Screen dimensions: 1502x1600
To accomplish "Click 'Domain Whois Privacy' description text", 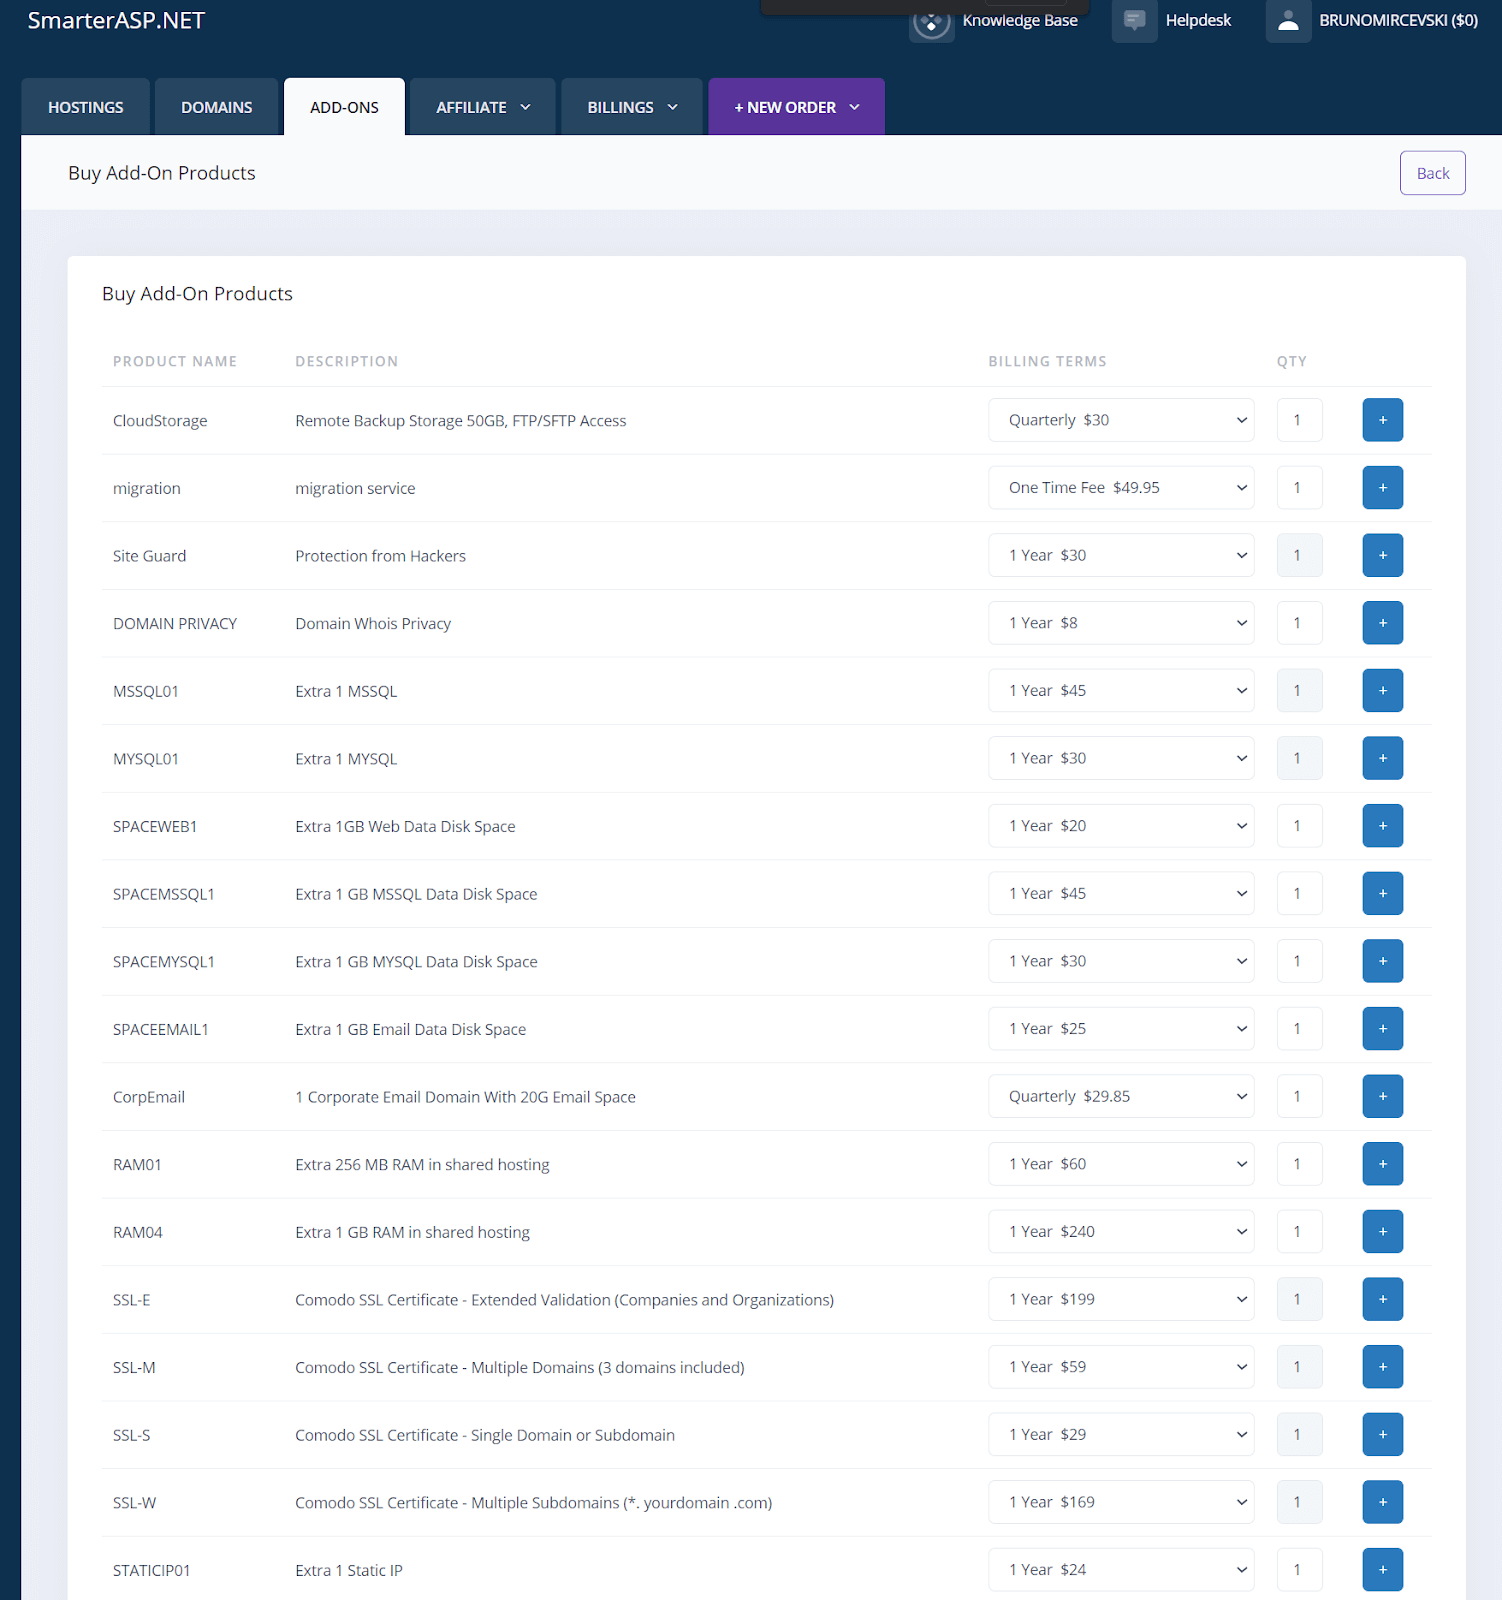I will click(x=373, y=624).
